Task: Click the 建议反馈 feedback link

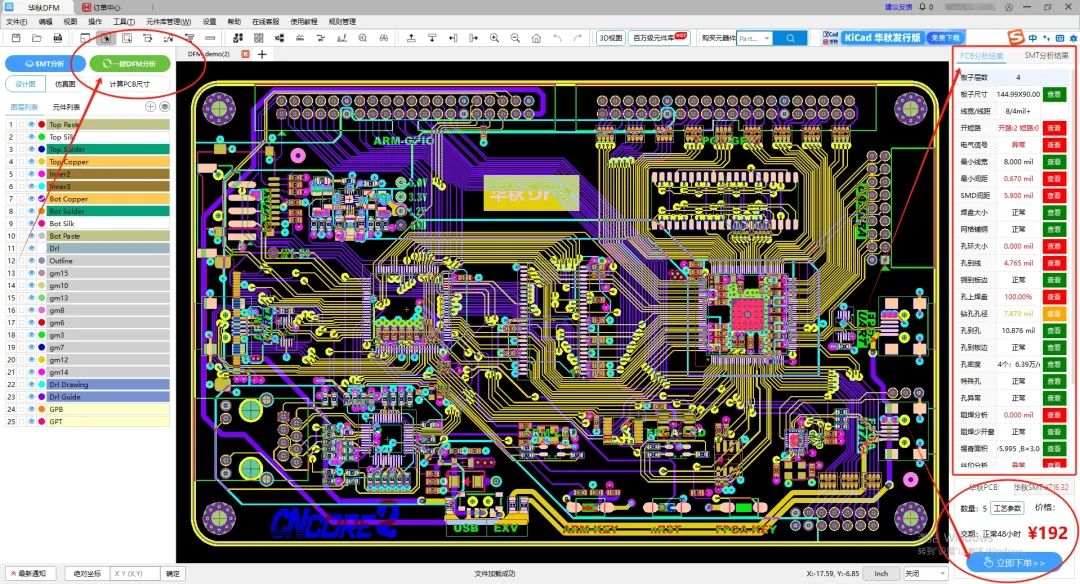Action: point(898,7)
